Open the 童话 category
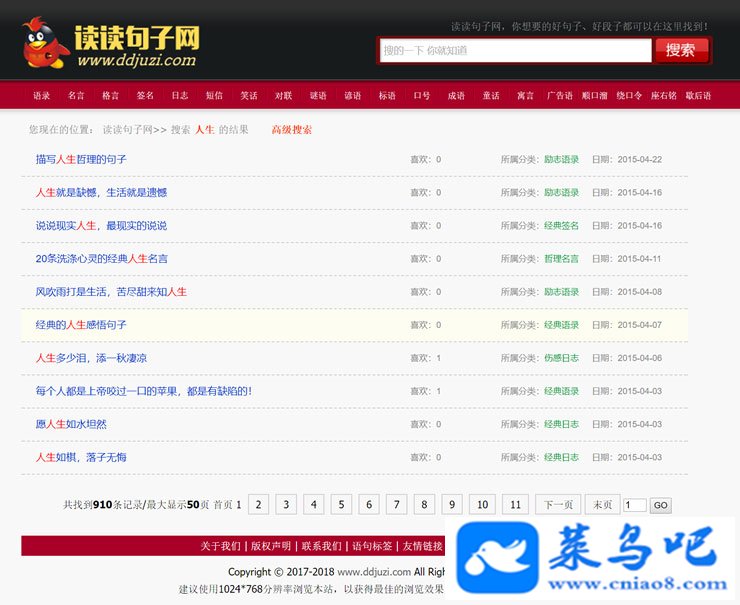This screenshot has height=605, width=740. [491, 95]
